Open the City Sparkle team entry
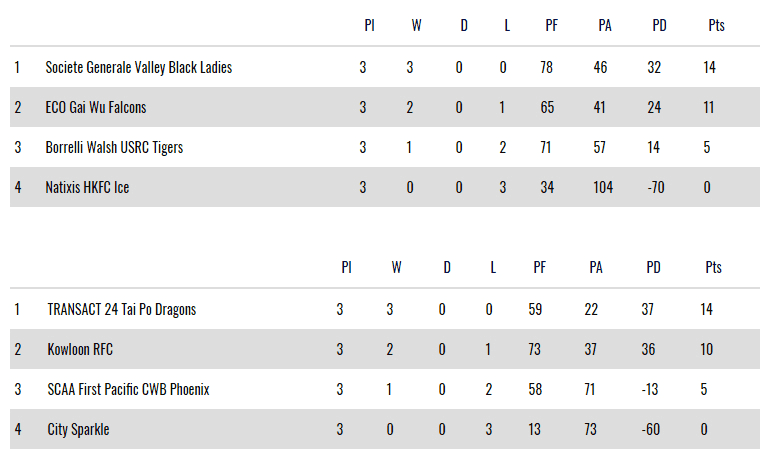 click(78, 430)
